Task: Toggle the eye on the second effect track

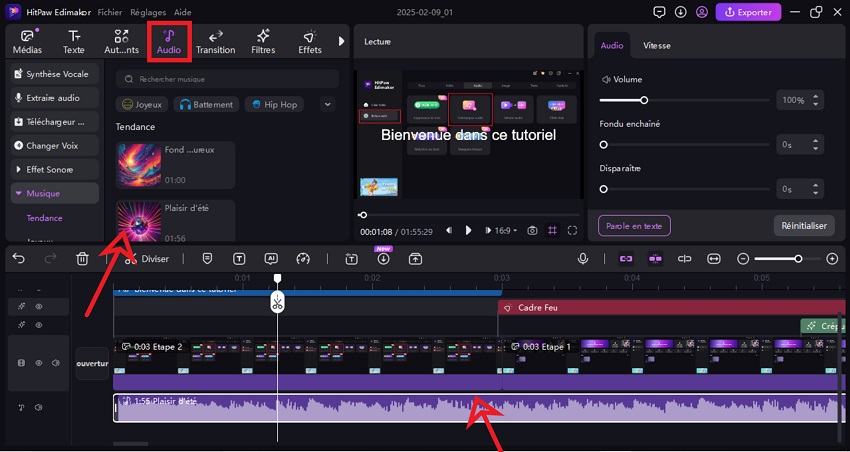Action: pyautogui.click(x=39, y=325)
